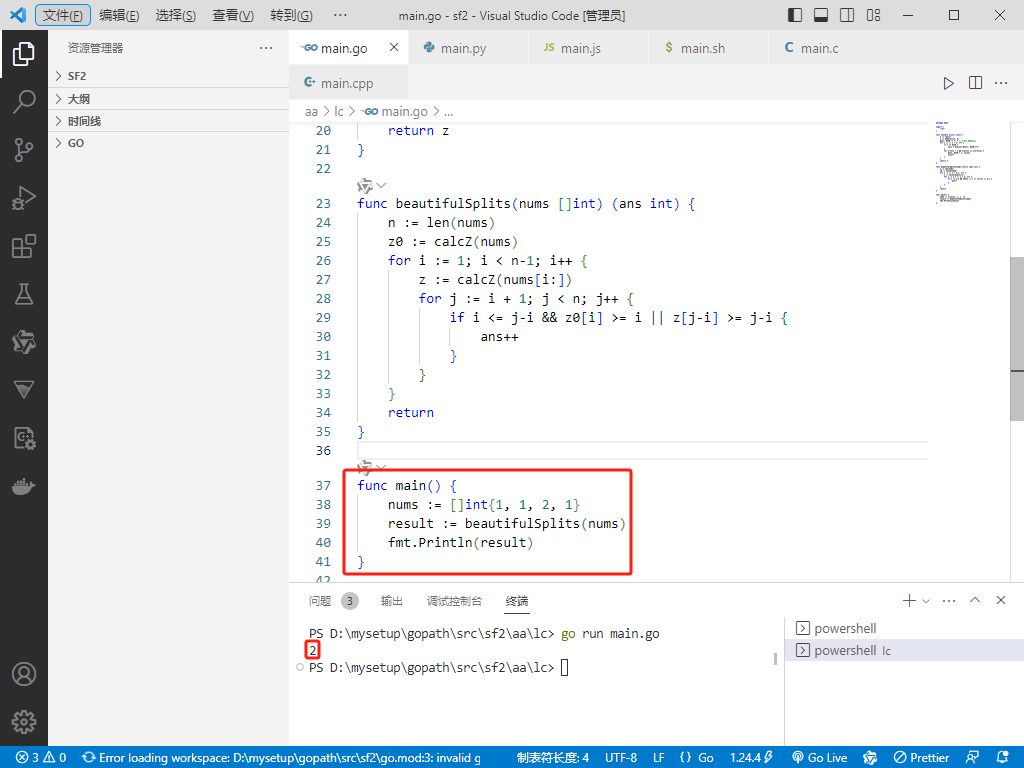Split the editor to the right
The width and height of the screenshot is (1024, 768).
click(x=975, y=83)
